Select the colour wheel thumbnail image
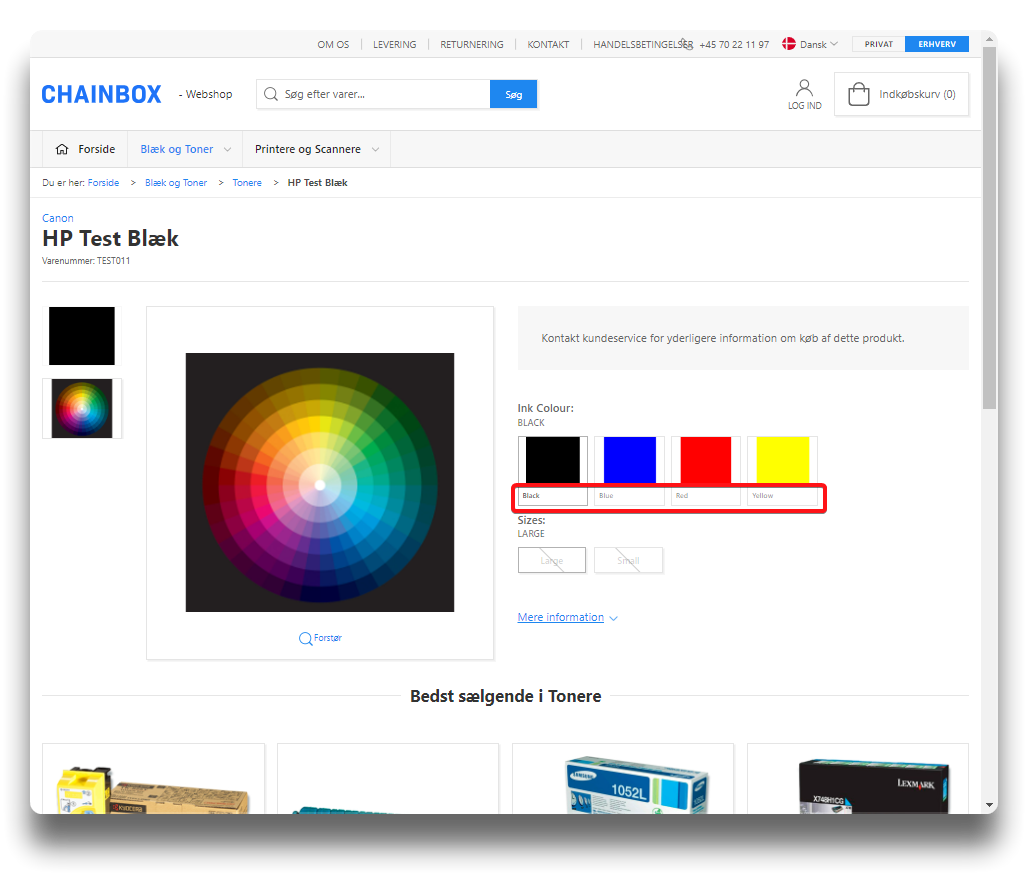The image size is (1028, 876). click(x=82, y=408)
